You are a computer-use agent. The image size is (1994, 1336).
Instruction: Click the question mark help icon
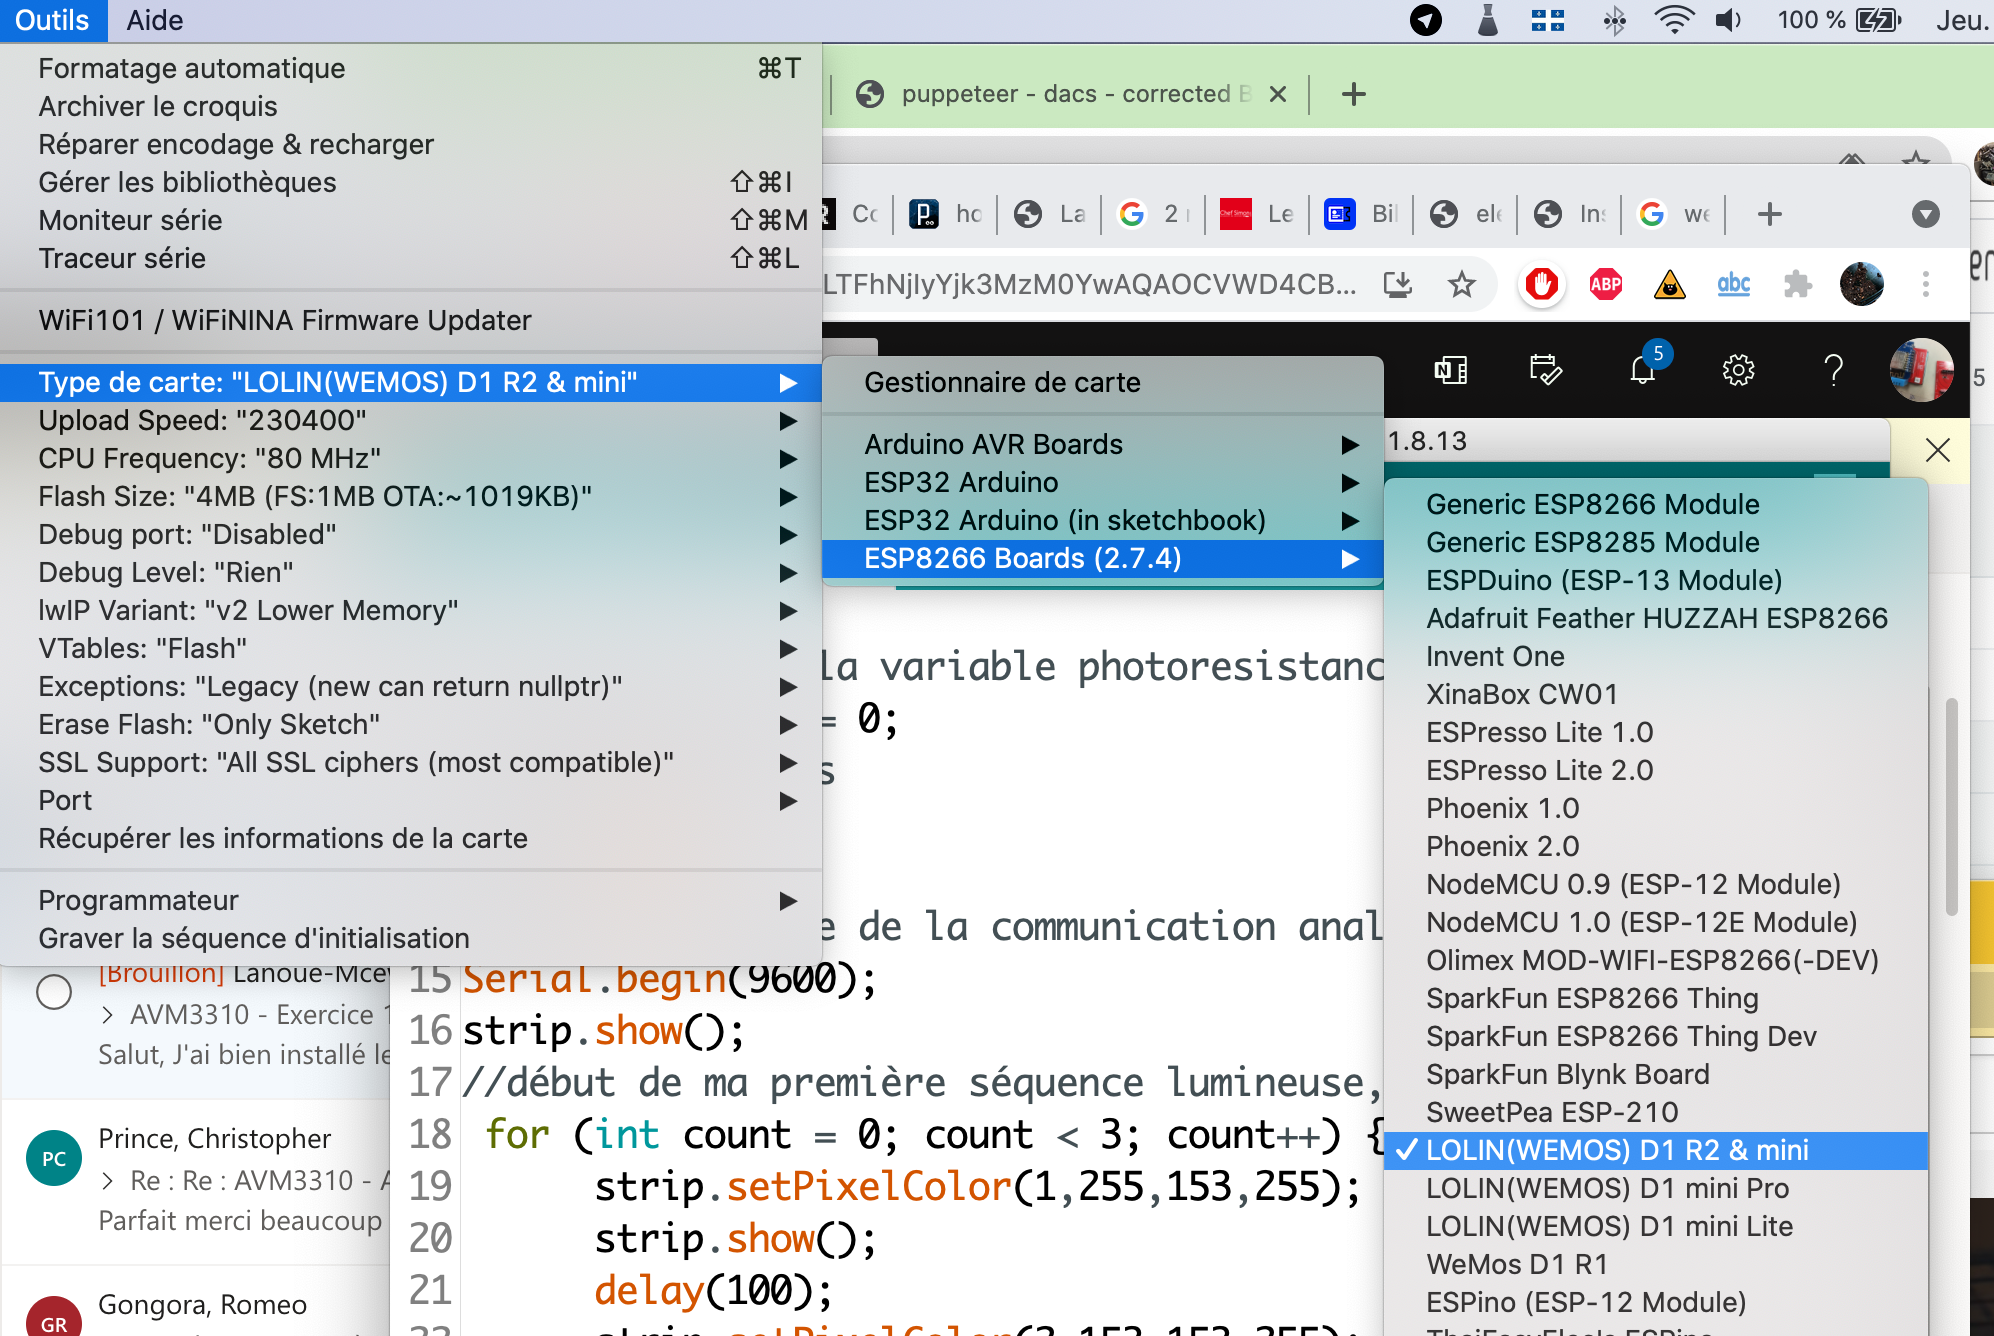pos(1833,370)
